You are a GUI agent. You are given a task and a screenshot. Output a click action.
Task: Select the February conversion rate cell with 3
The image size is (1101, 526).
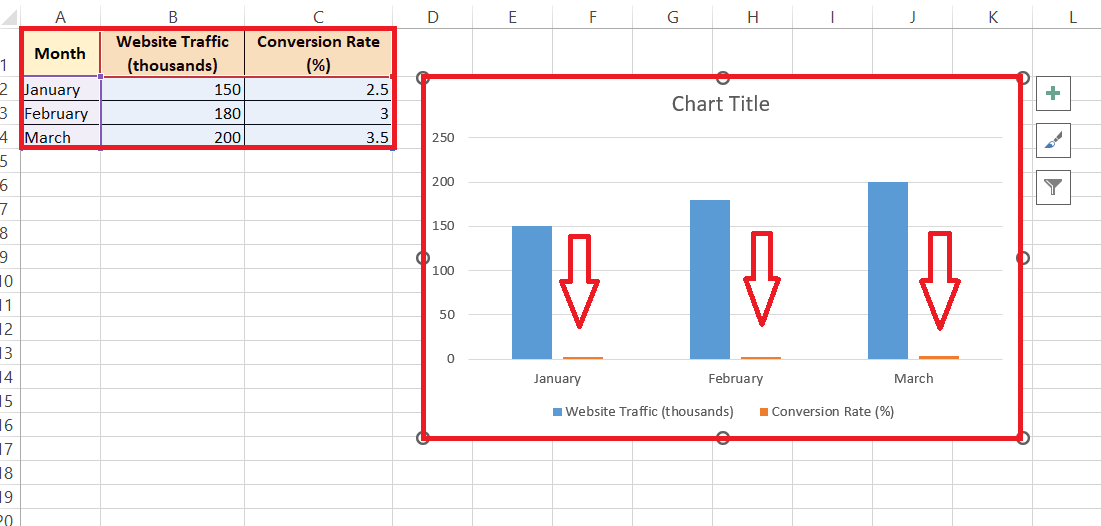(x=318, y=113)
